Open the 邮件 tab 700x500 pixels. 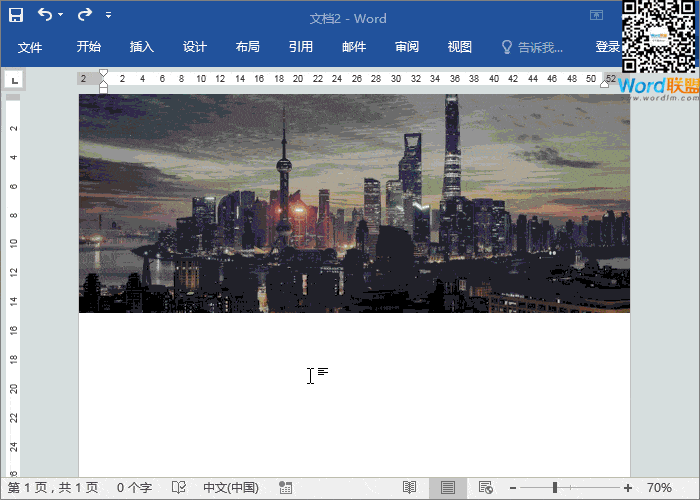(x=354, y=47)
